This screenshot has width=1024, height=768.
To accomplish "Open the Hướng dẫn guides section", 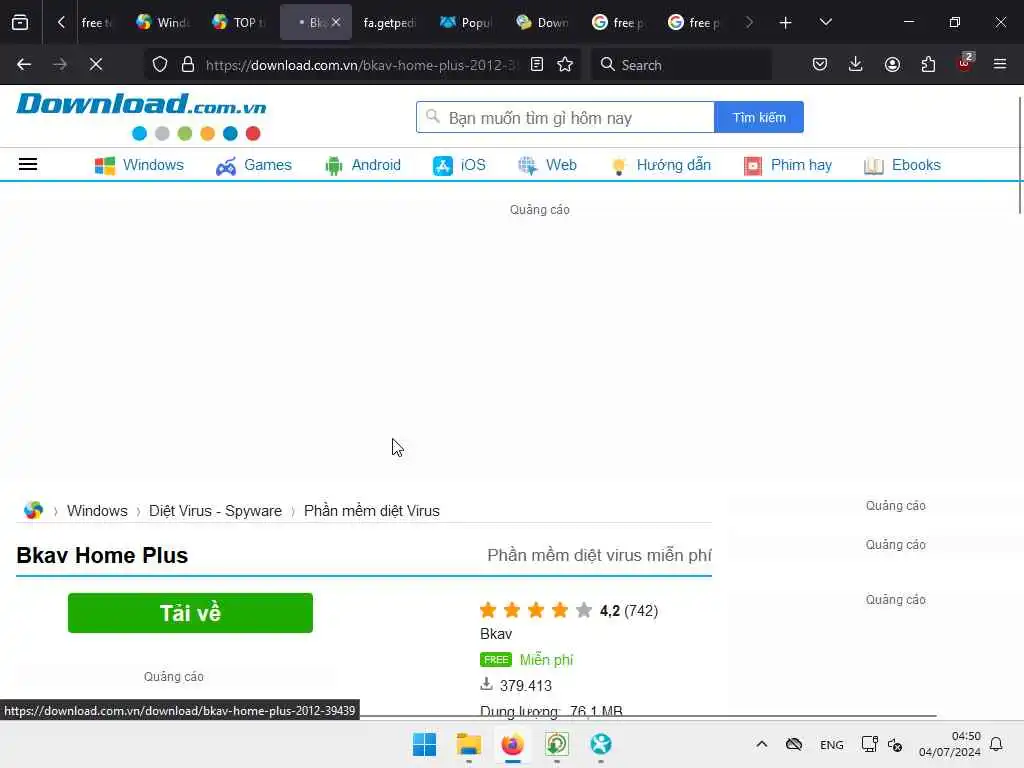I will pos(660,165).
